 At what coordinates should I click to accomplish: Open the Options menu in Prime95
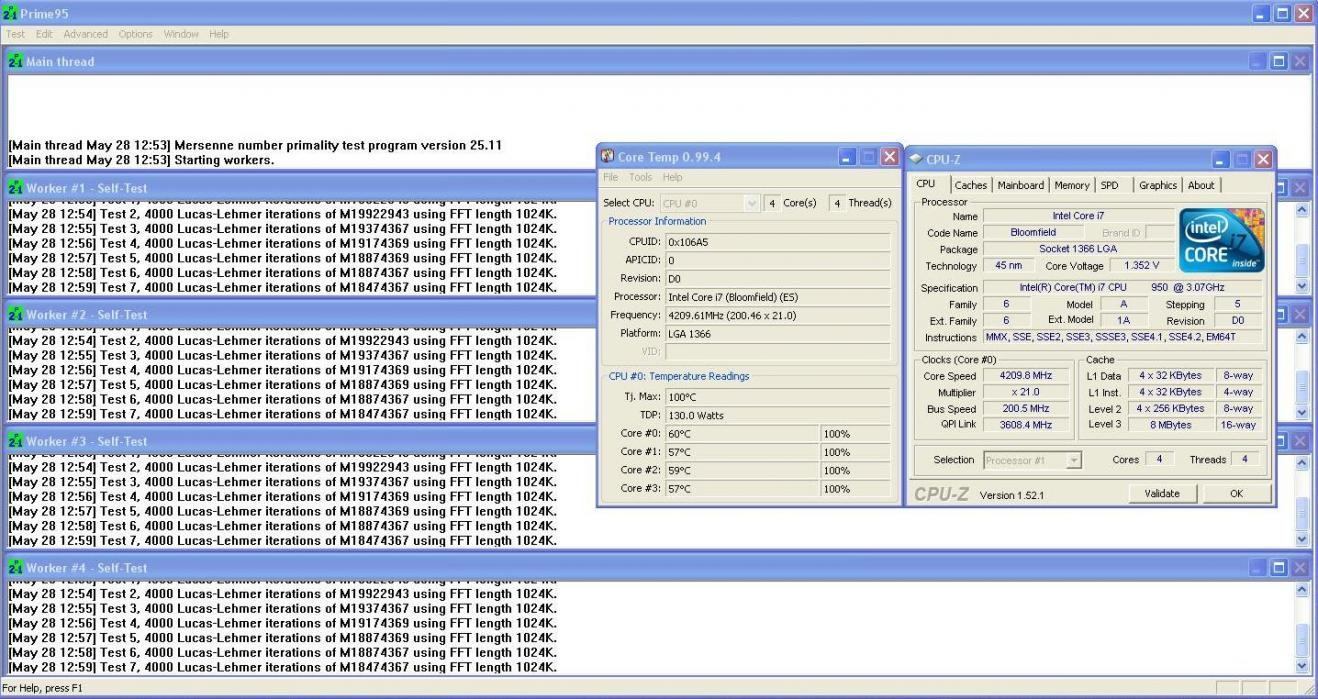click(136, 34)
